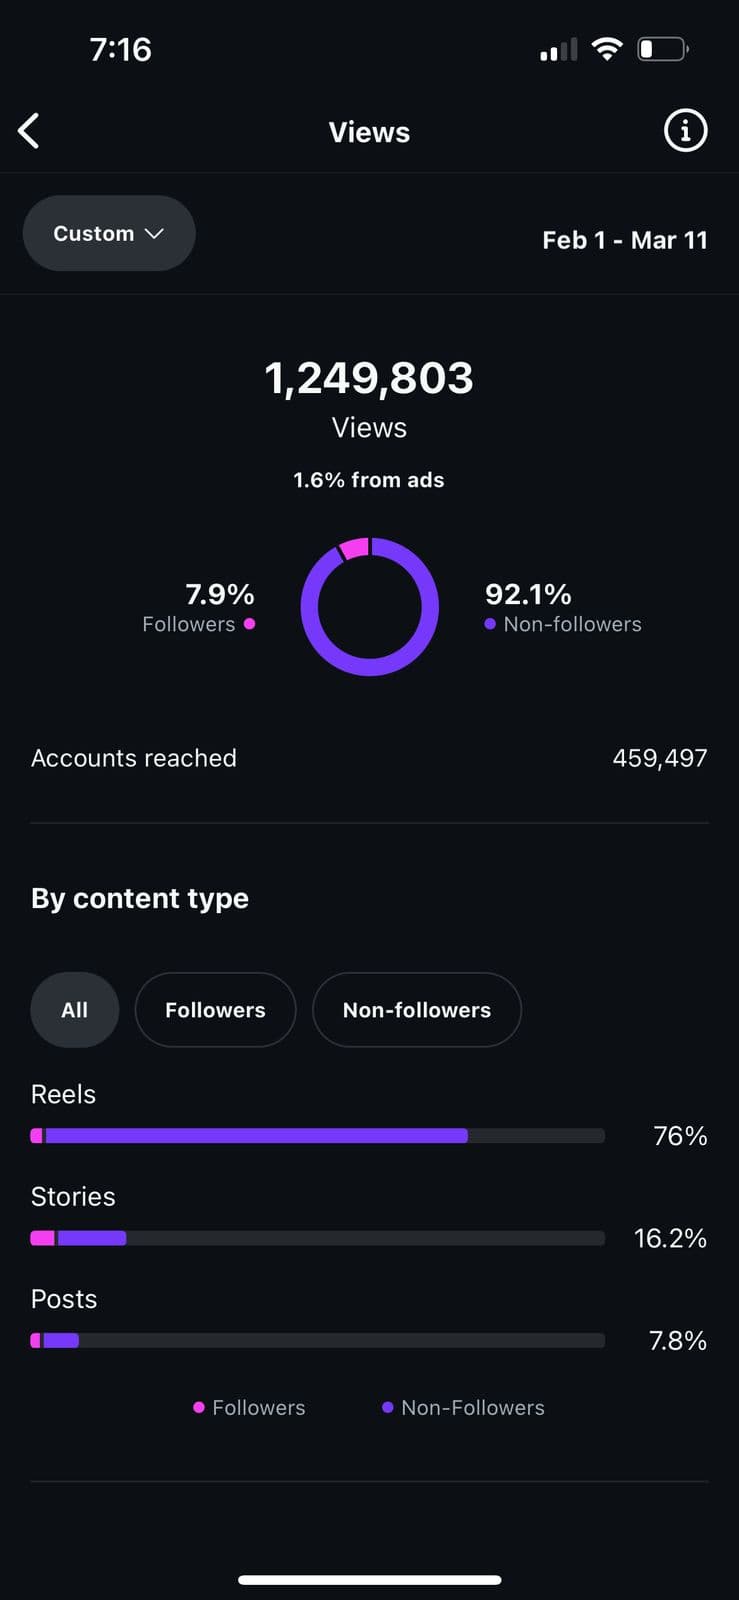Tap the 1,249,803 Views total

pos(369,378)
